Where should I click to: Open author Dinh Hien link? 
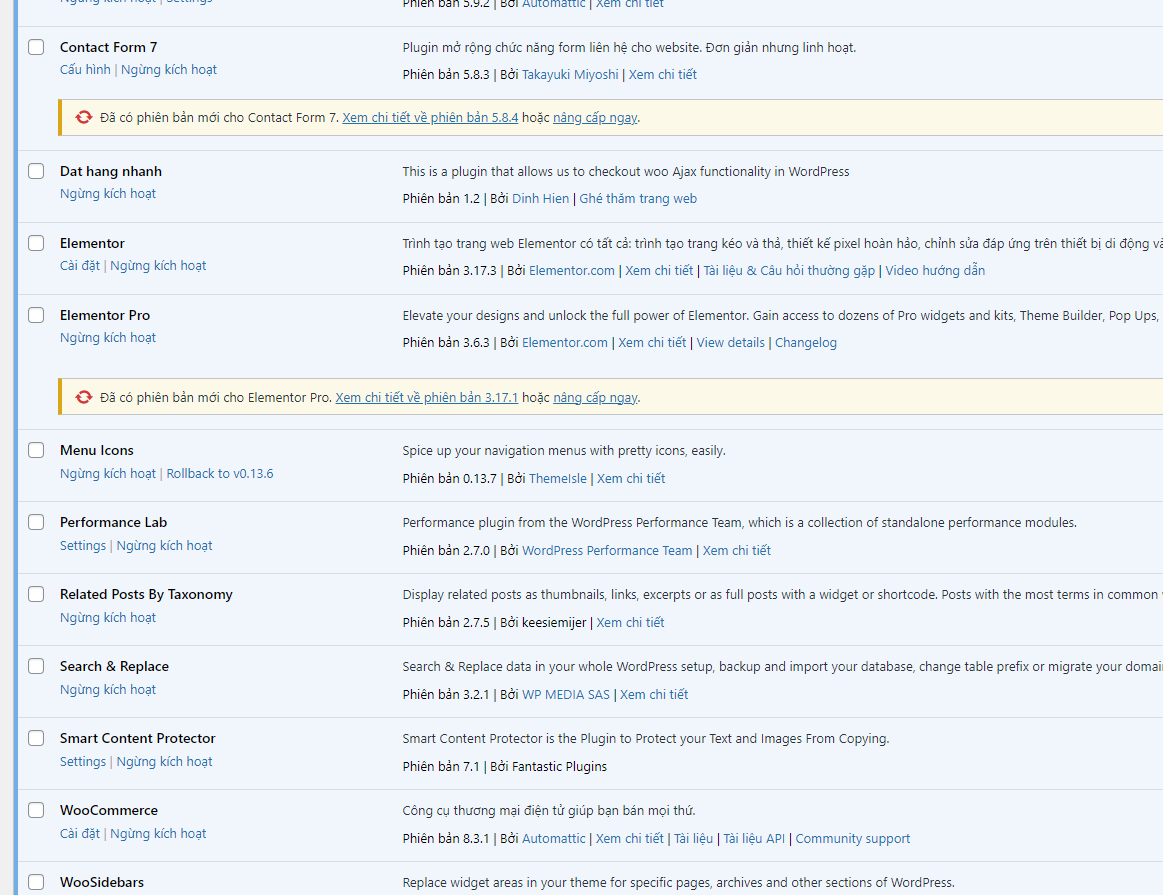point(541,198)
